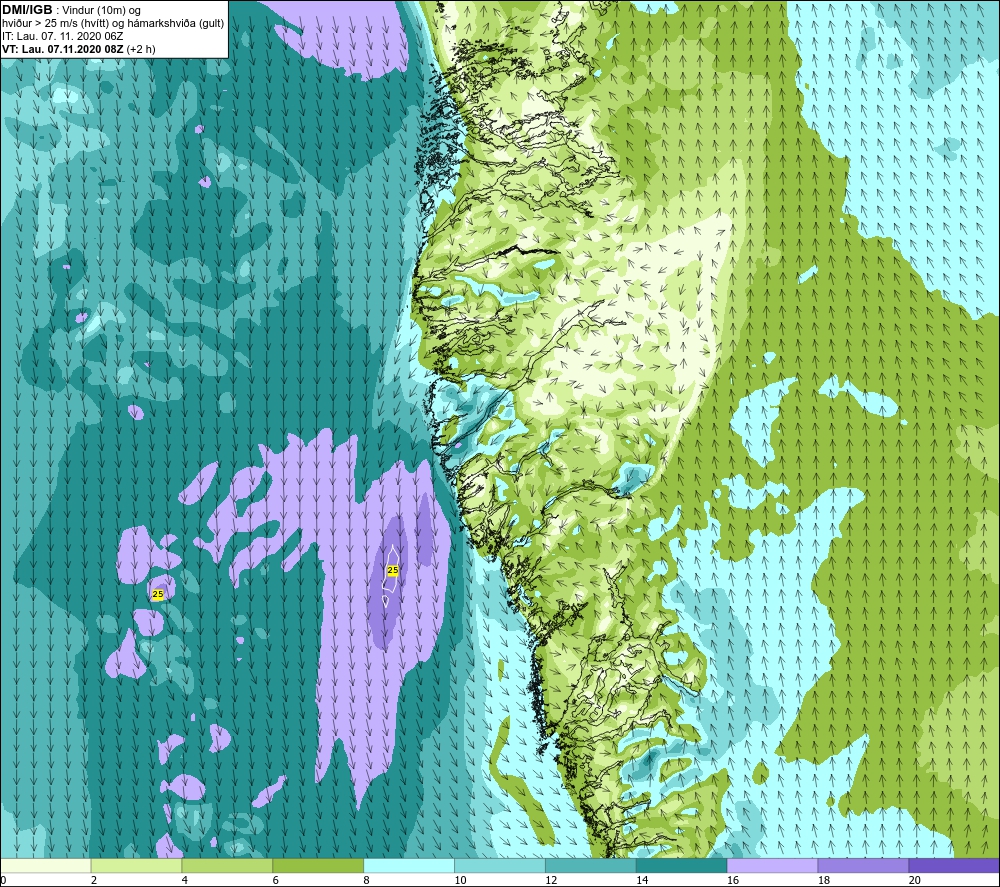
Task: Click the scale label '14'
Action: pyautogui.click(x=642, y=880)
